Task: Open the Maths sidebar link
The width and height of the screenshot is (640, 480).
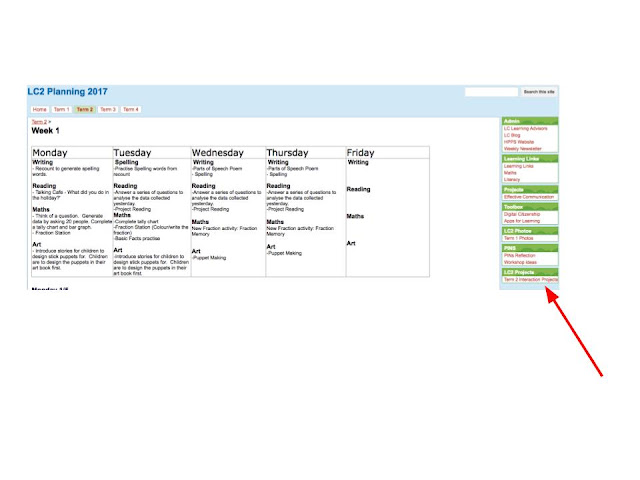Action: [x=510, y=173]
